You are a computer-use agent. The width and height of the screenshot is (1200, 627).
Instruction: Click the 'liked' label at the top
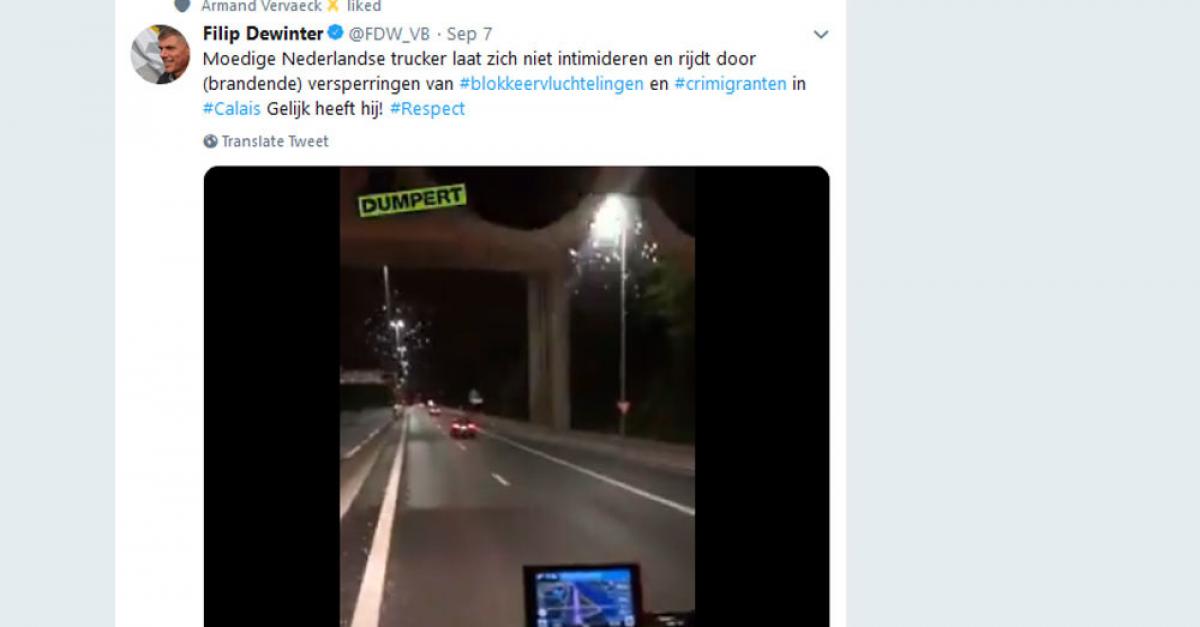[x=364, y=5]
